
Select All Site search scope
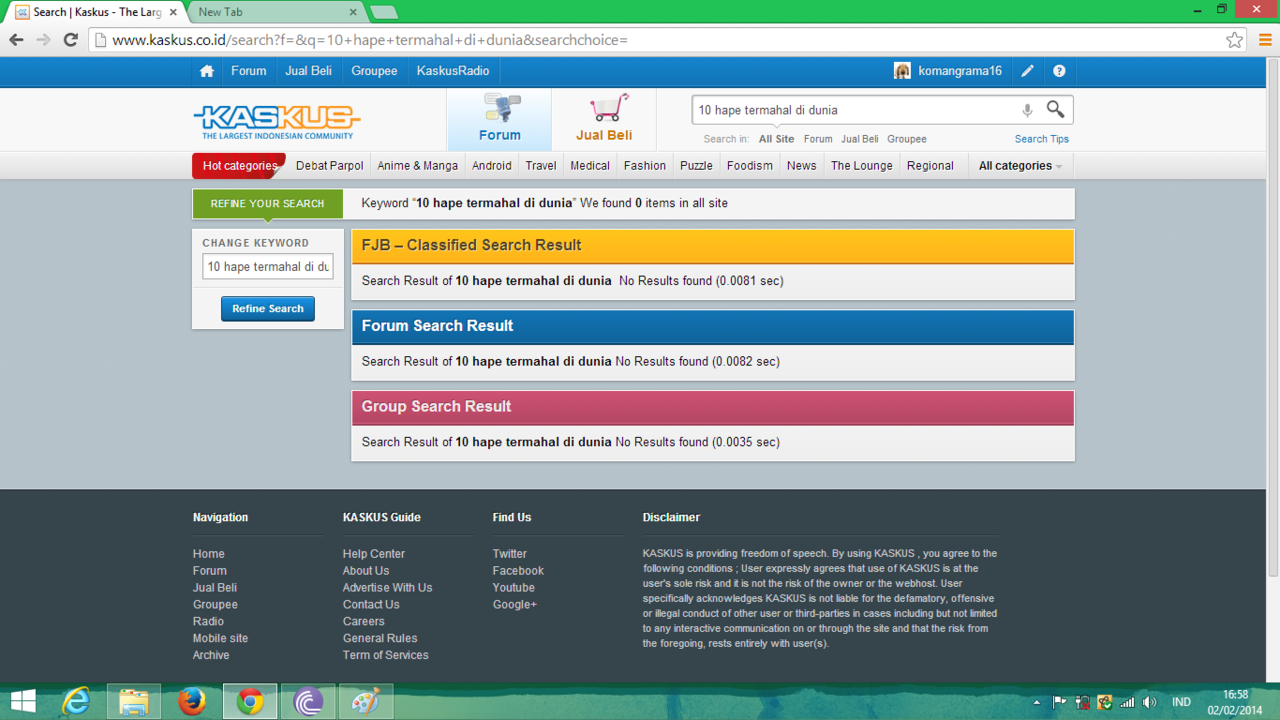point(776,139)
